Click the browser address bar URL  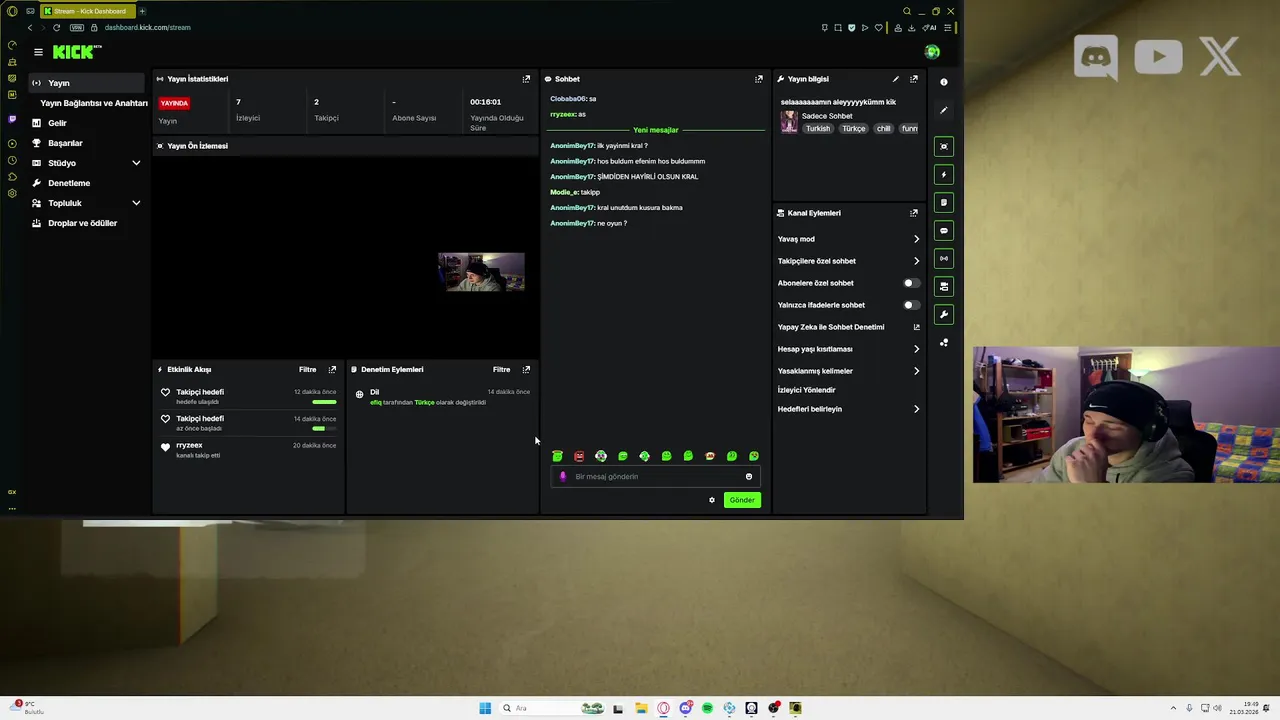click(147, 28)
